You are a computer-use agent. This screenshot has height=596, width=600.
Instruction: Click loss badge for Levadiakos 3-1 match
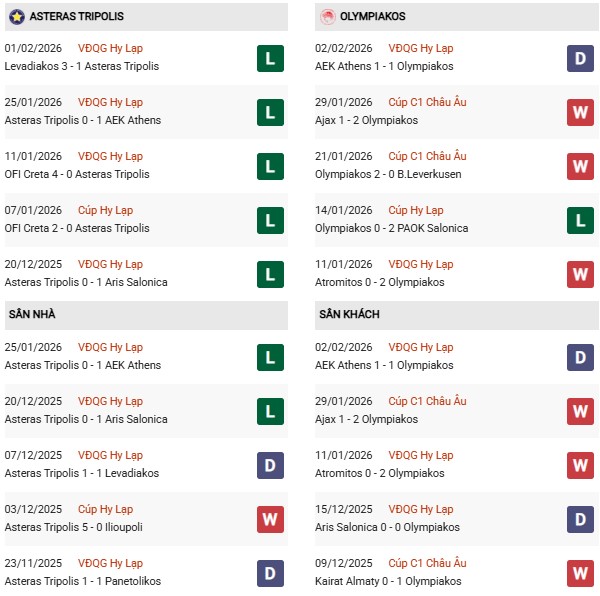coord(269,58)
